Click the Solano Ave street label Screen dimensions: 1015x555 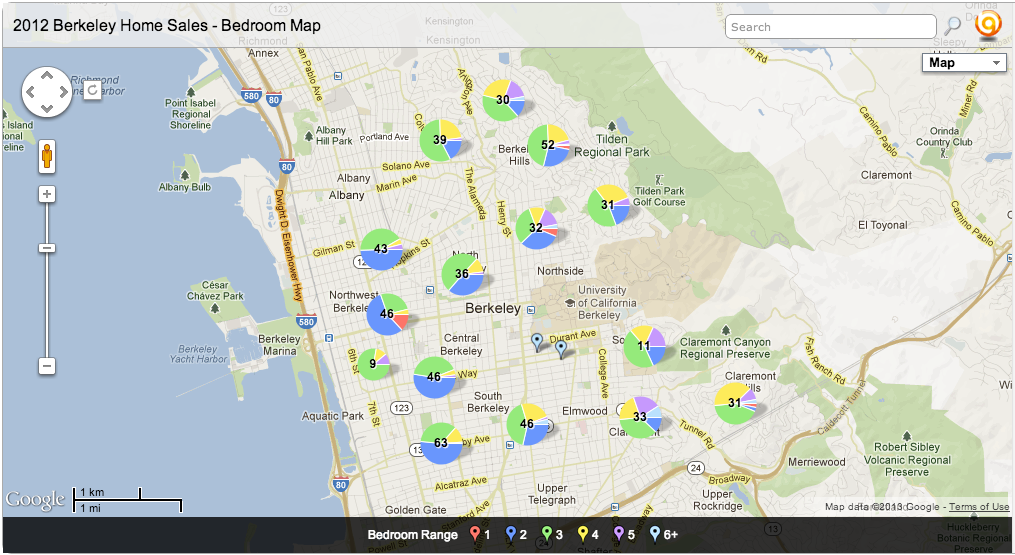coord(406,166)
